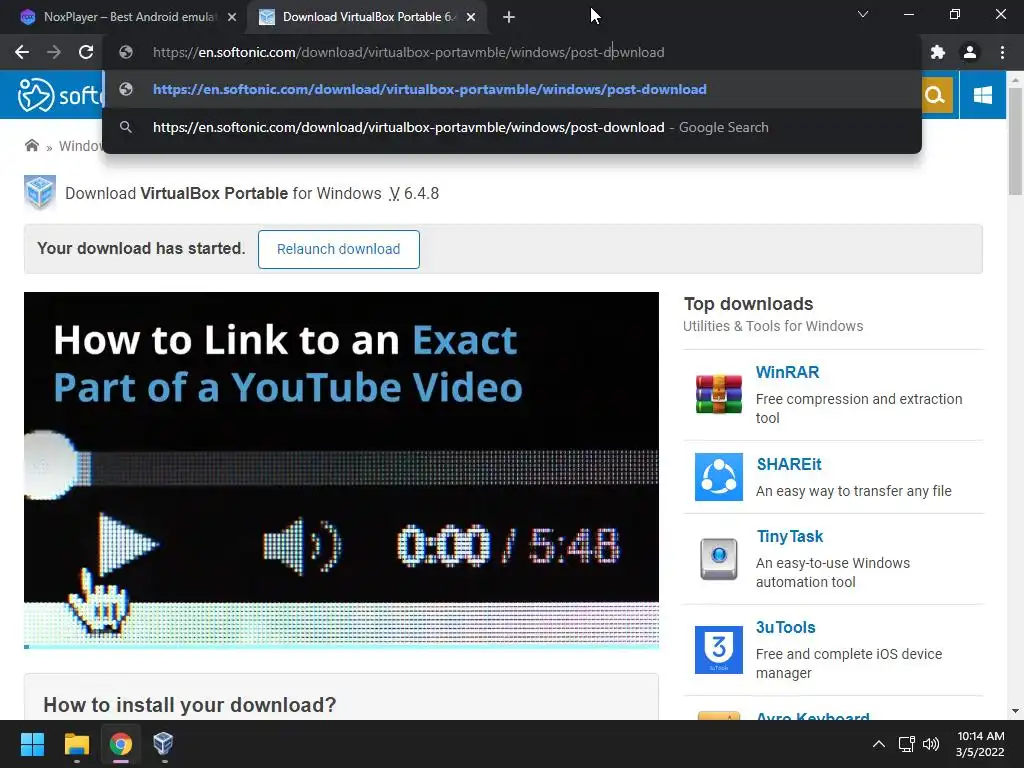Click 'Utilities & Tools for Windows' subtitle
Screen dimensions: 1024x768
tap(773, 326)
